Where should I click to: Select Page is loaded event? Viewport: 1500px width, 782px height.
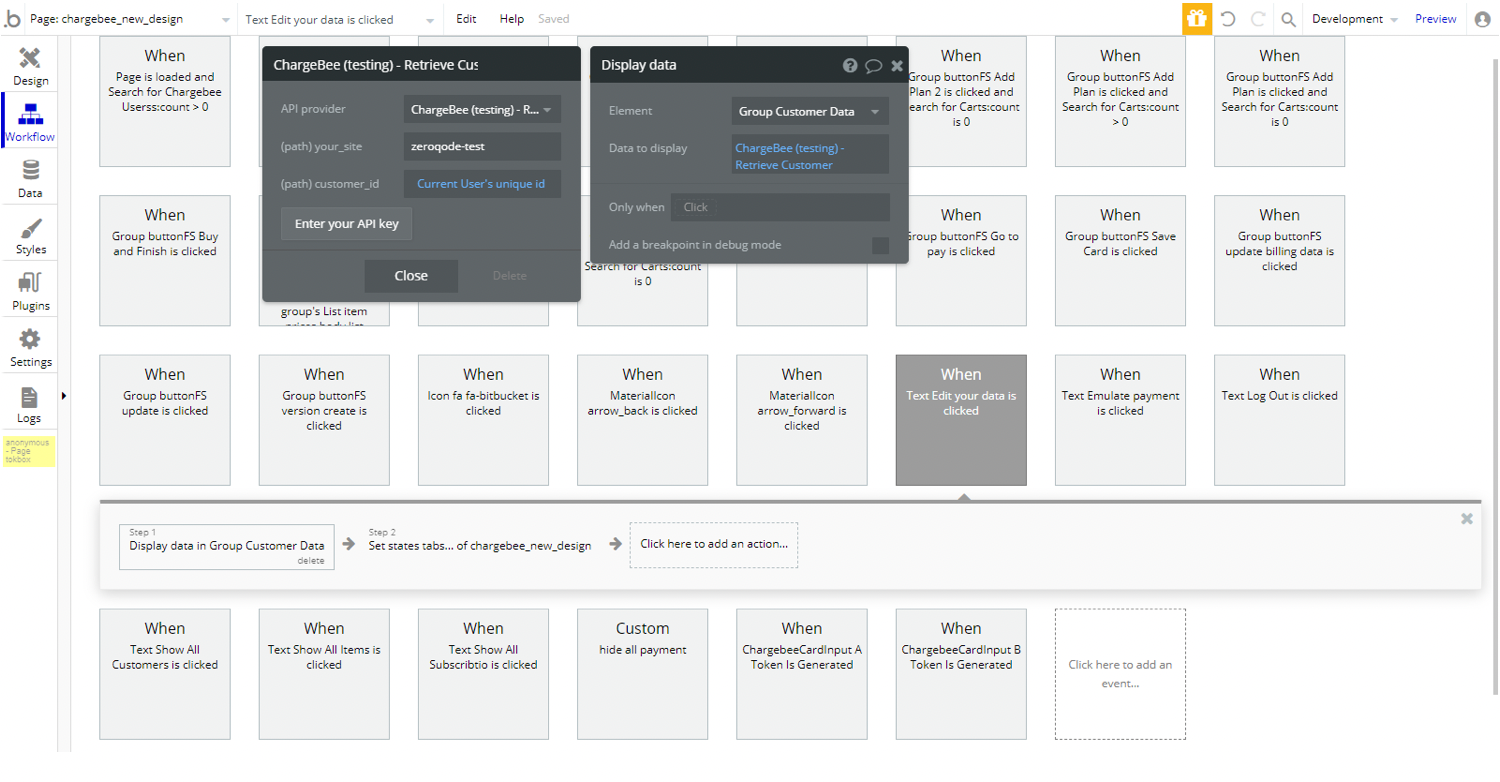165,101
